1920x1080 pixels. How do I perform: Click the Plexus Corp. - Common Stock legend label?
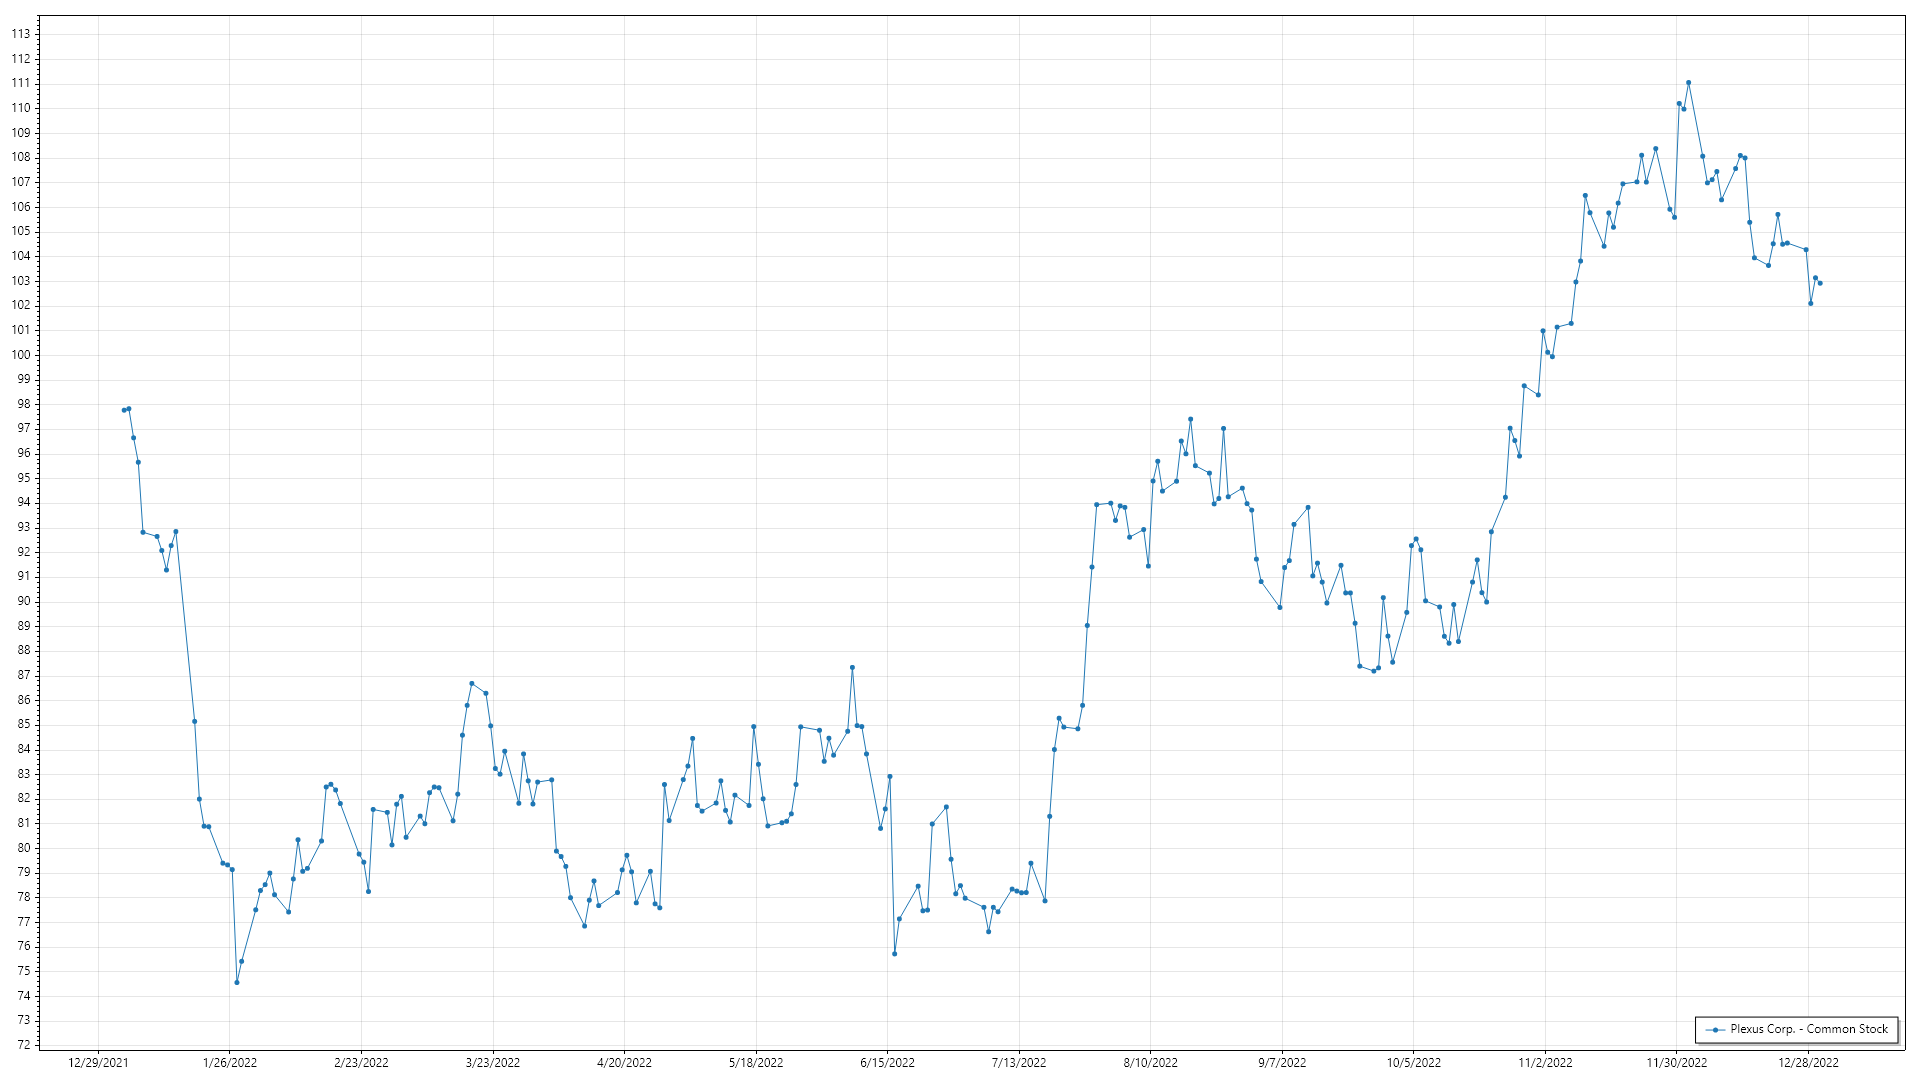click(x=1809, y=1029)
